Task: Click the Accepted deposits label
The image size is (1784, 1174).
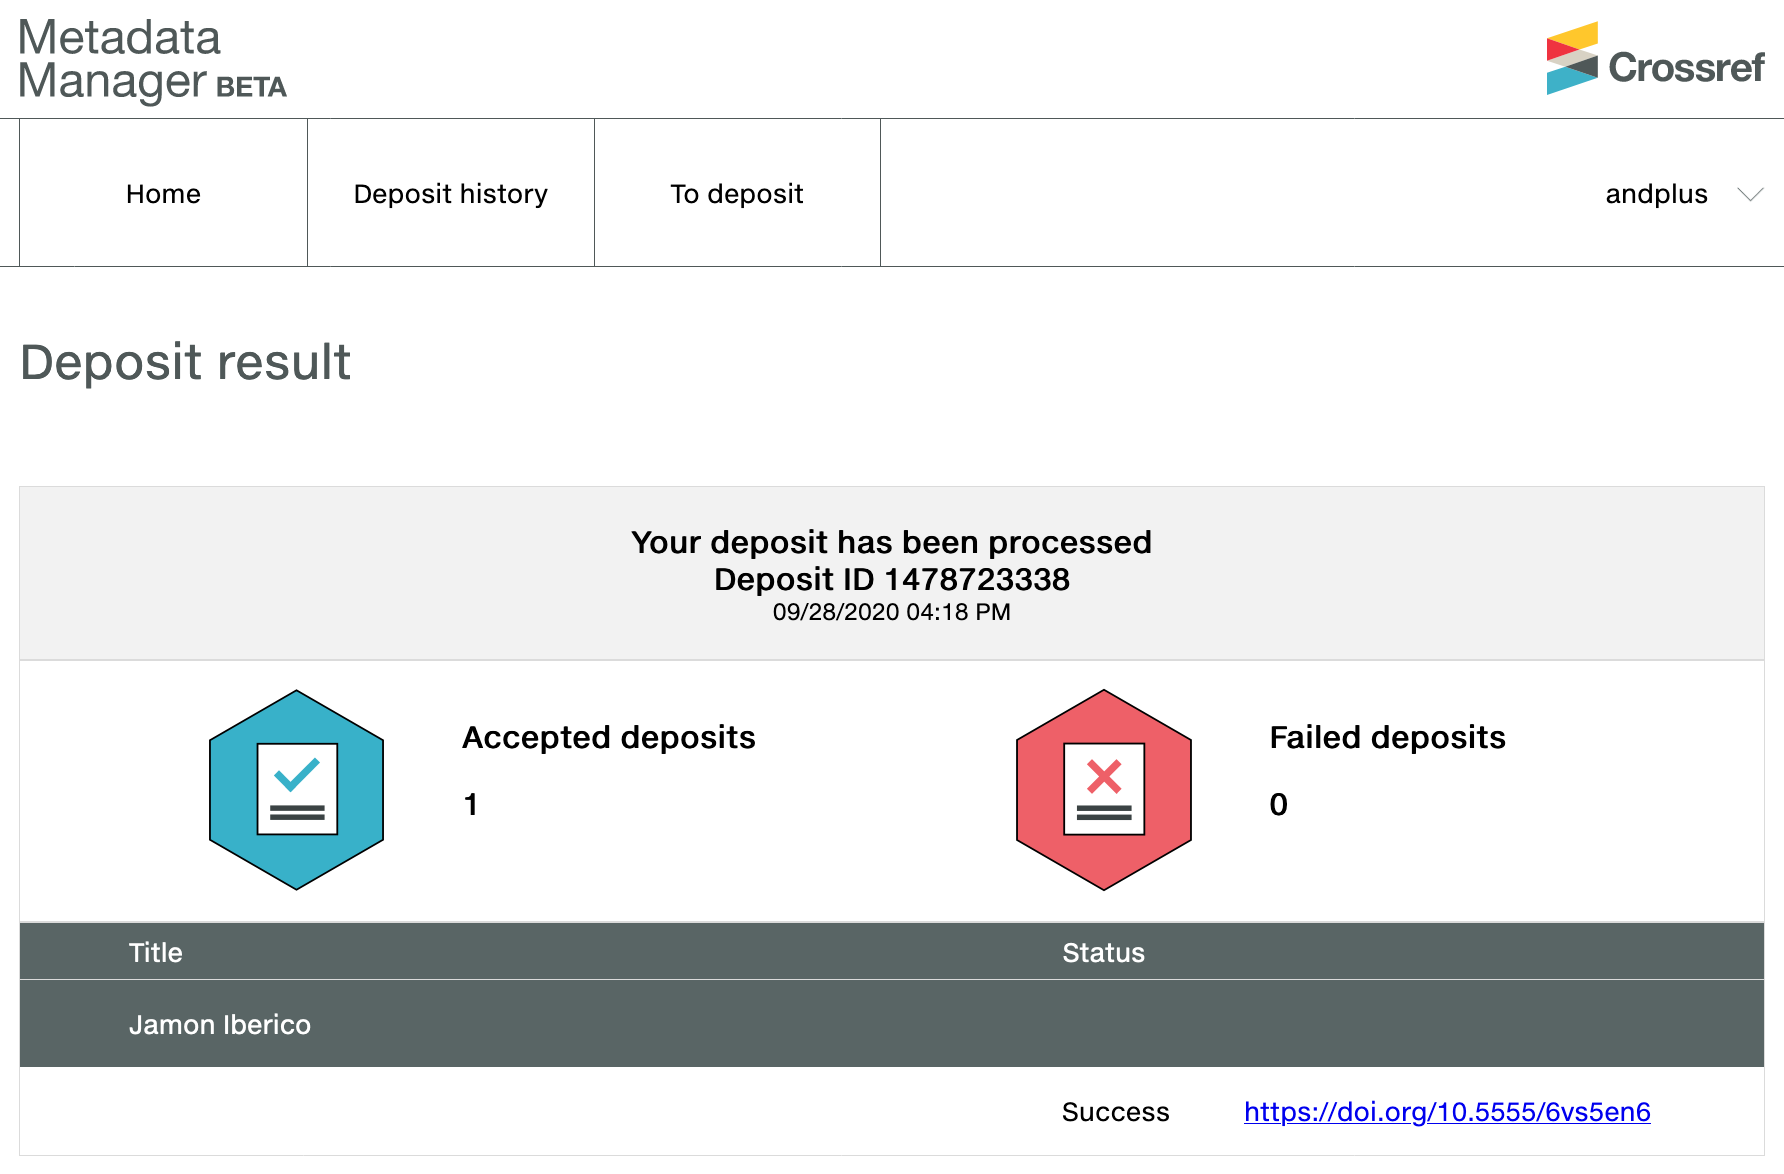Action: coord(608,738)
